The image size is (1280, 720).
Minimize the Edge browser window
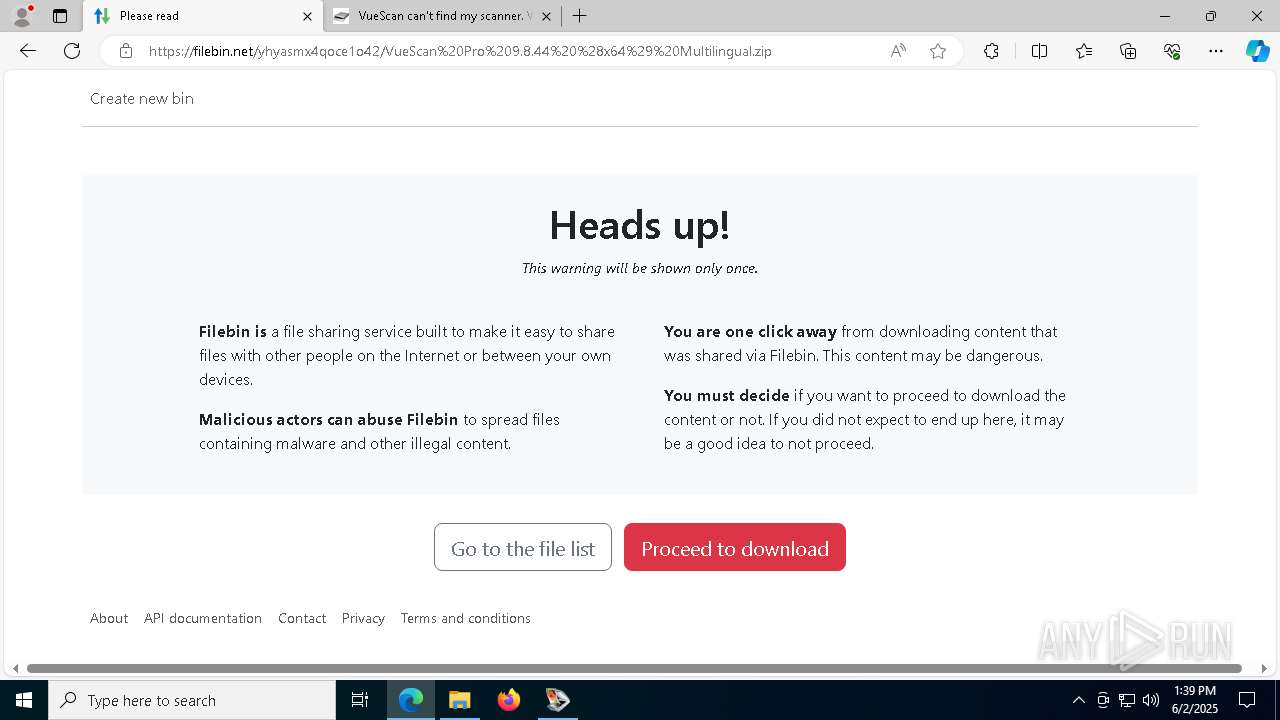point(1165,16)
